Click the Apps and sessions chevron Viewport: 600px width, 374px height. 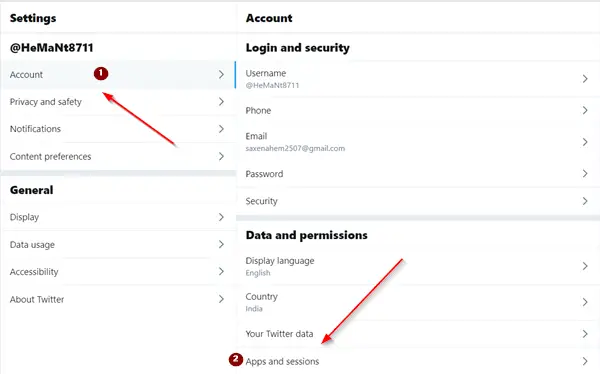585,361
